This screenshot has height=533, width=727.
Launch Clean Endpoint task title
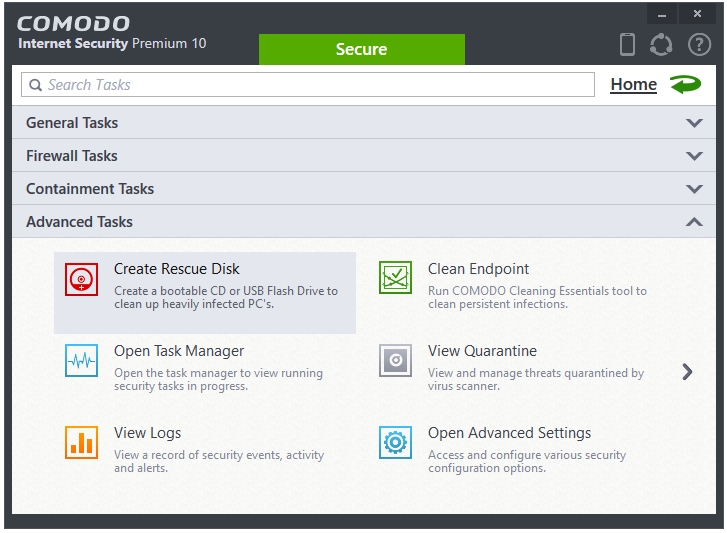point(478,269)
